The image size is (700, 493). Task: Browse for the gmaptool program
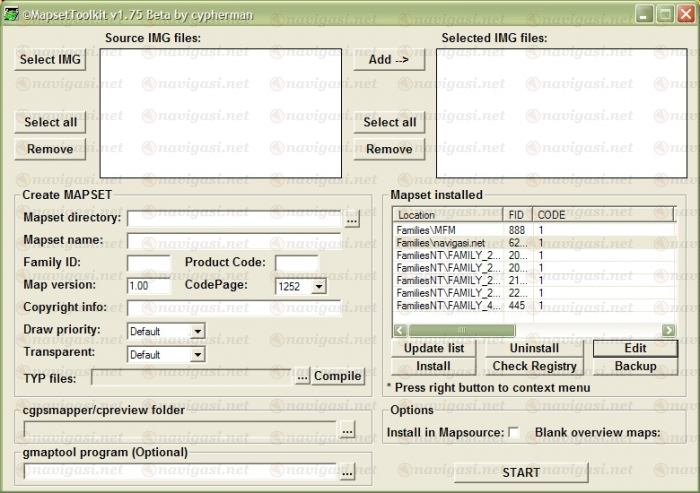pyautogui.click(x=347, y=471)
